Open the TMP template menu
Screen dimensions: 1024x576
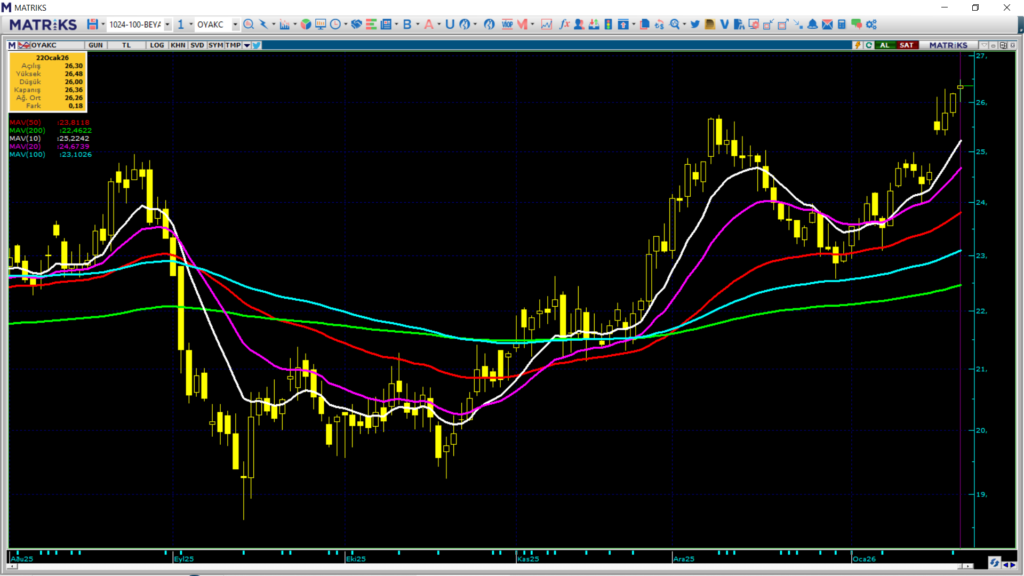pyautogui.click(x=233, y=45)
